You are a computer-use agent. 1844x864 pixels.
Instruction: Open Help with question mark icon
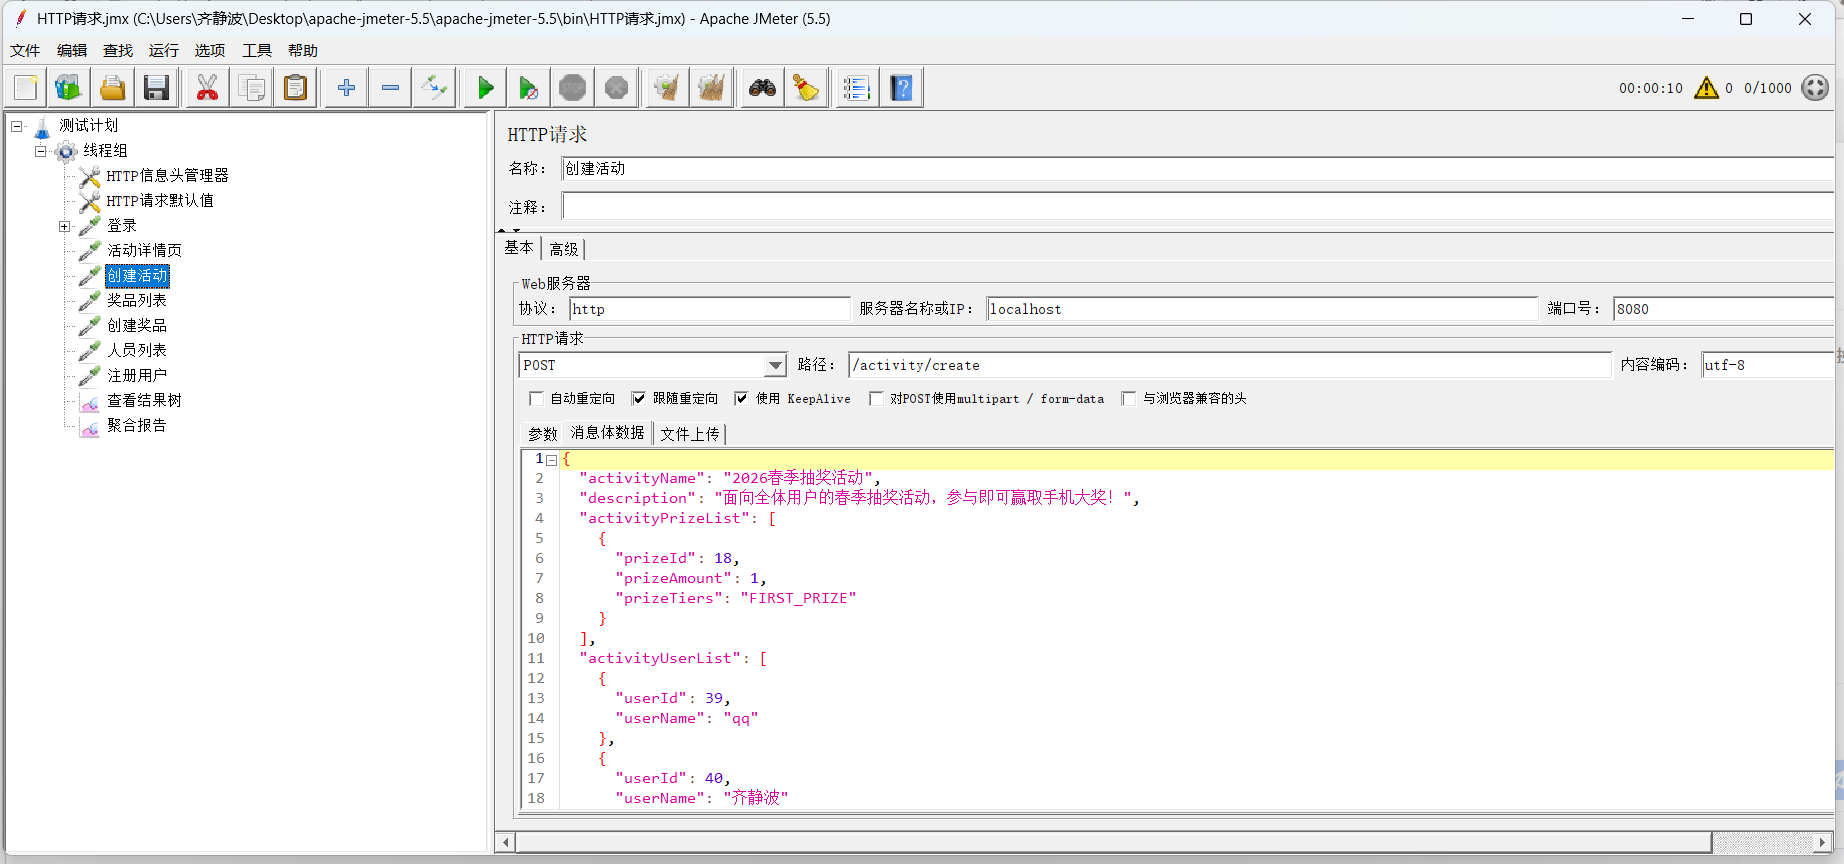(901, 88)
